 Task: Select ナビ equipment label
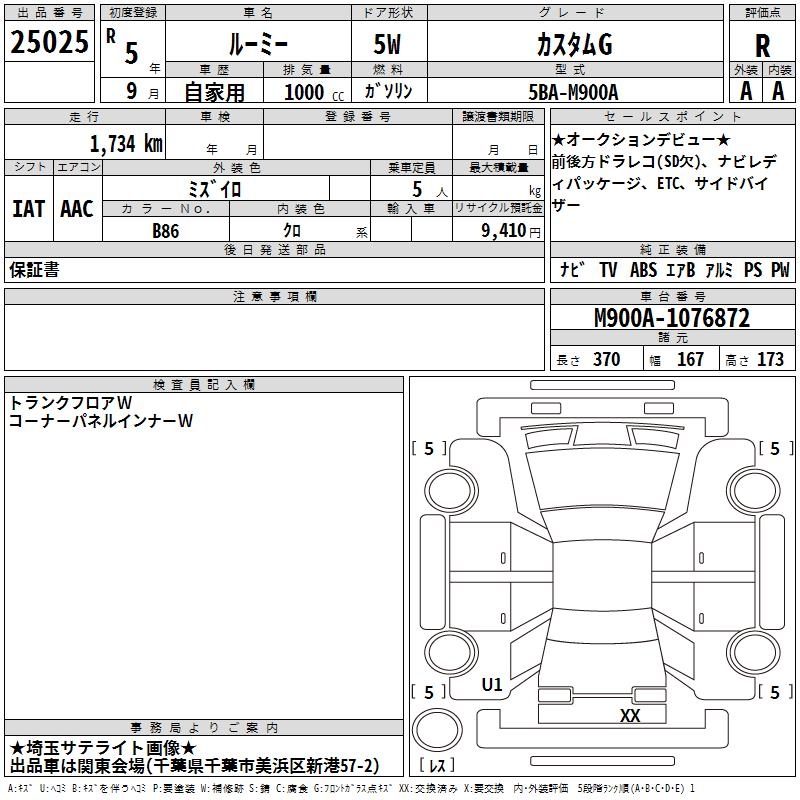pos(572,269)
